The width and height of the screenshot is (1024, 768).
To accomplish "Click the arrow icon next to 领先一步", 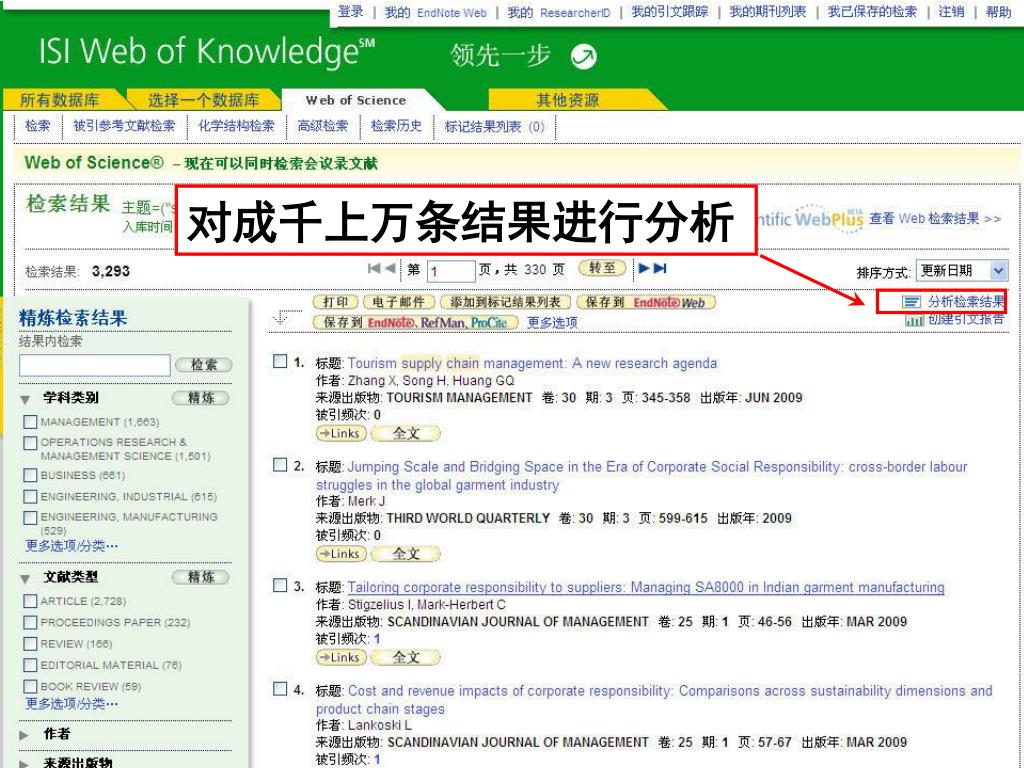I will point(583,57).
